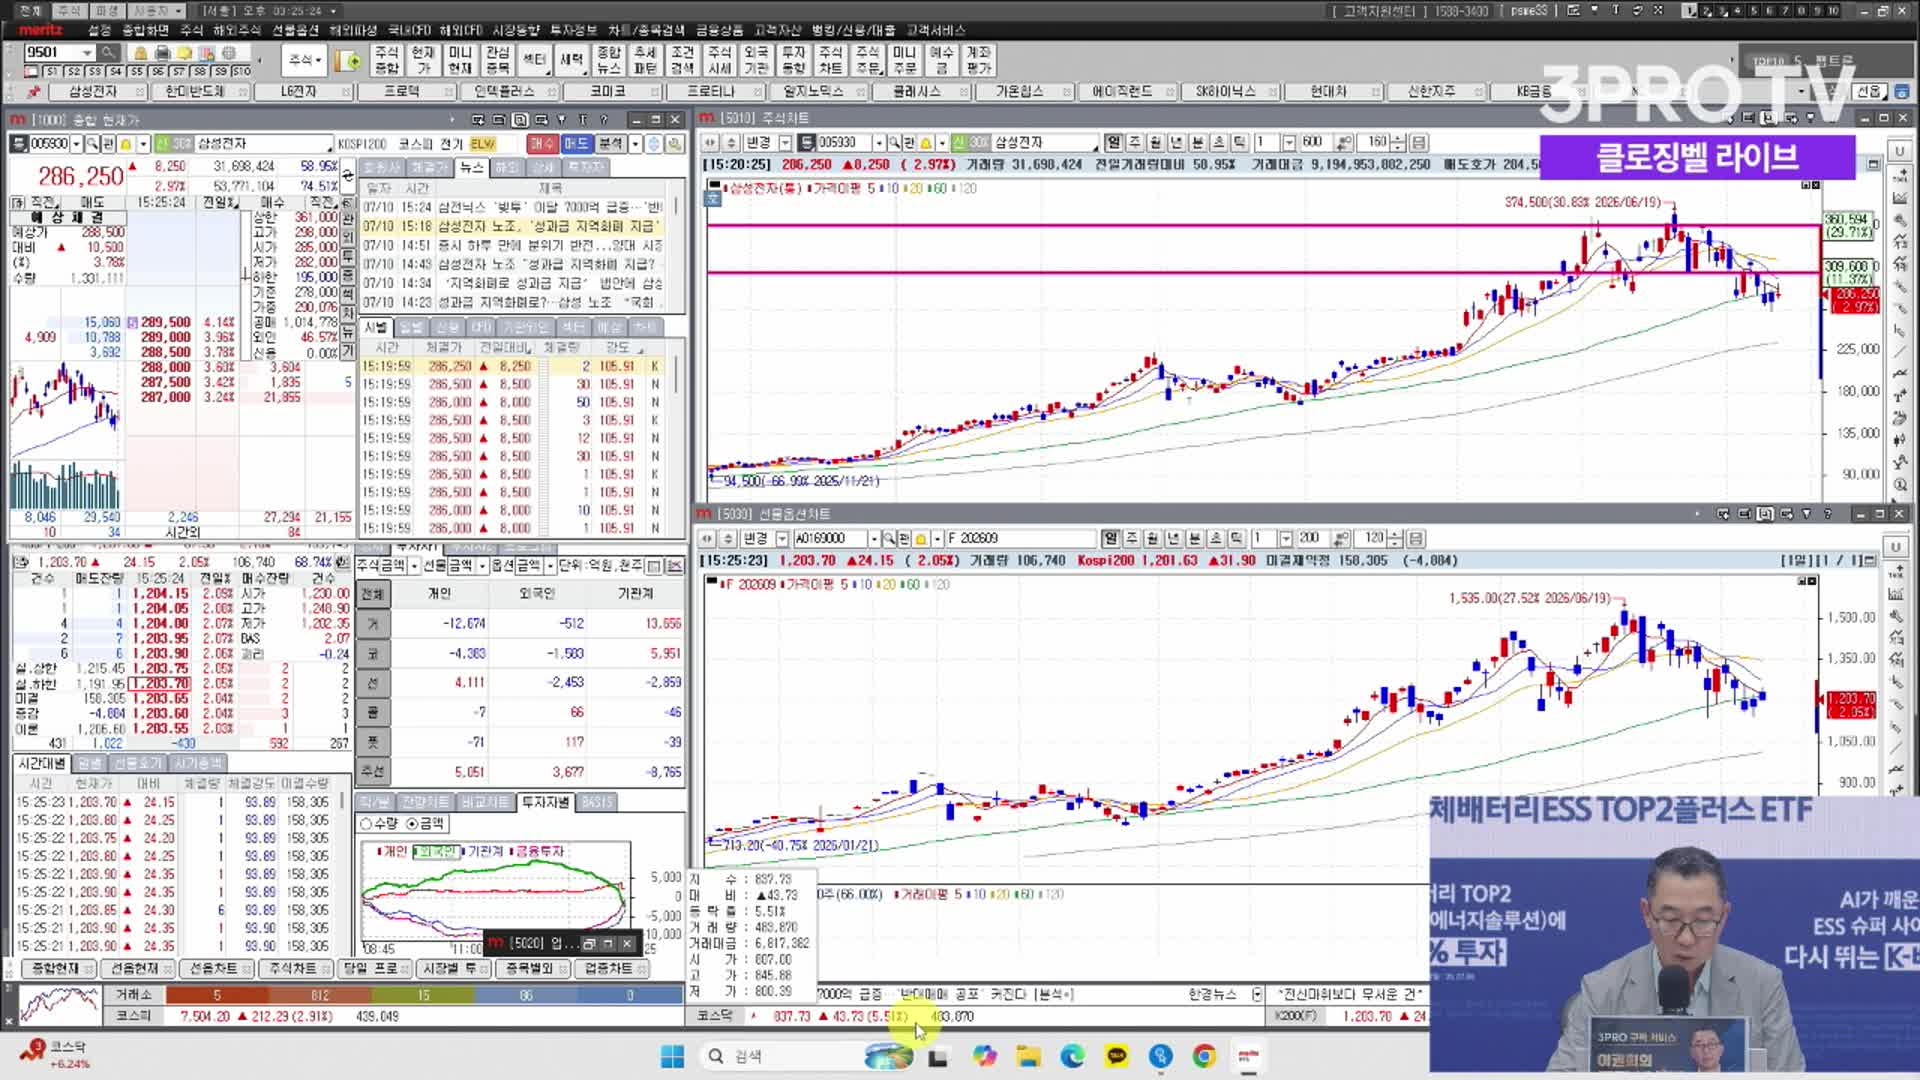1920x1080 pixels.
Task: Toggle the 외국인 series in investor chart legend
Action: click(436, 852)
